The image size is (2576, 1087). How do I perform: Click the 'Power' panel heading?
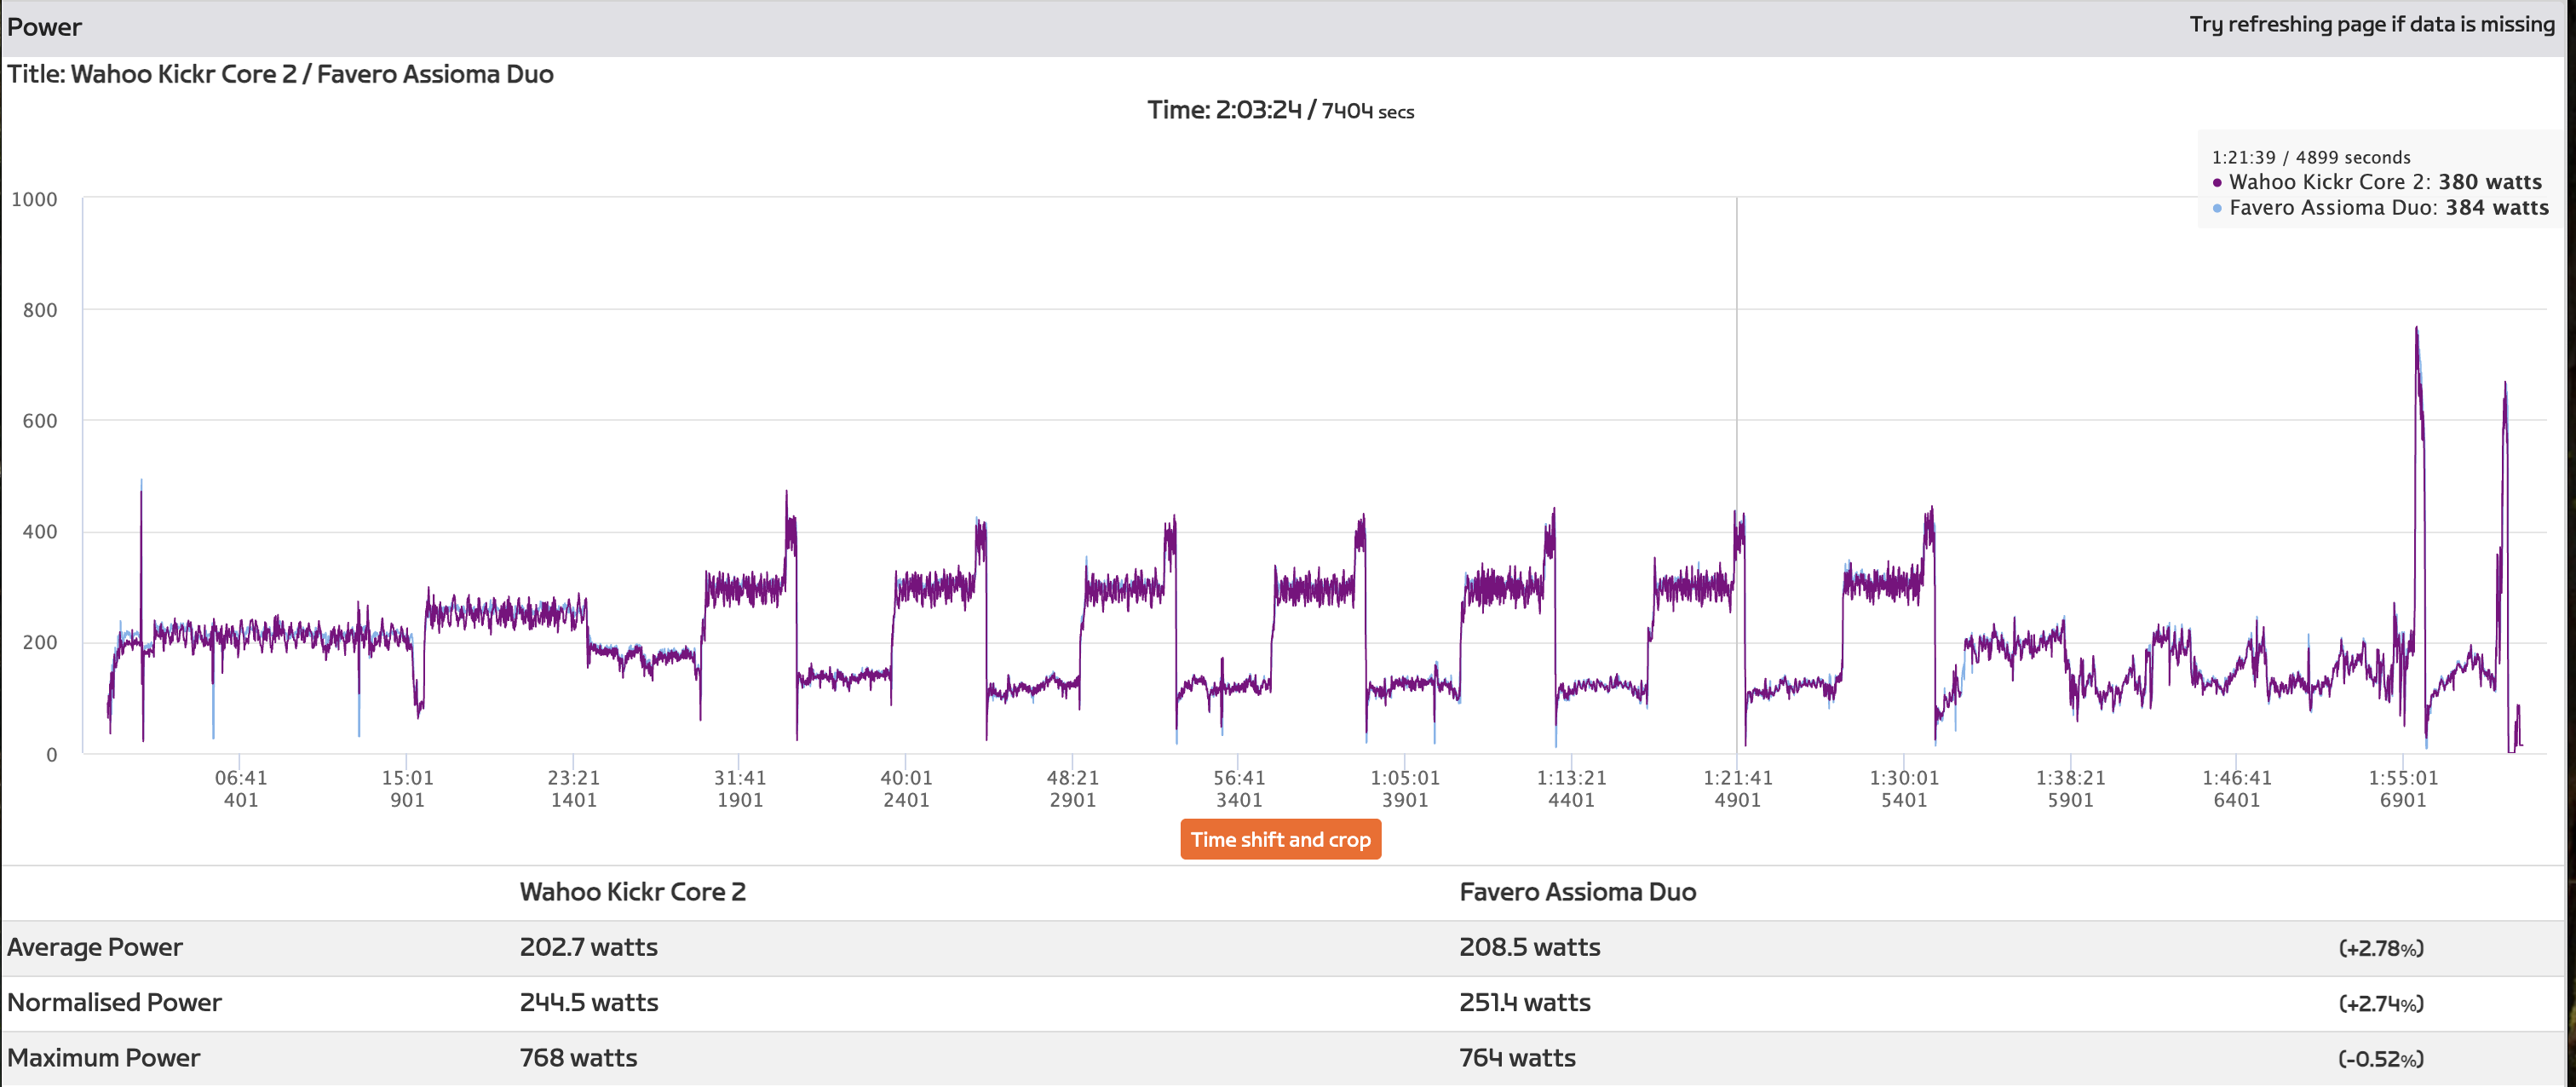point(44,27)
